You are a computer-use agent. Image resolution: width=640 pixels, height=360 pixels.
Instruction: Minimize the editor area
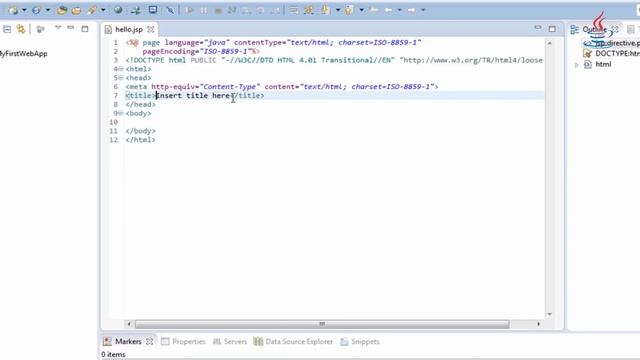pos(538,28)
